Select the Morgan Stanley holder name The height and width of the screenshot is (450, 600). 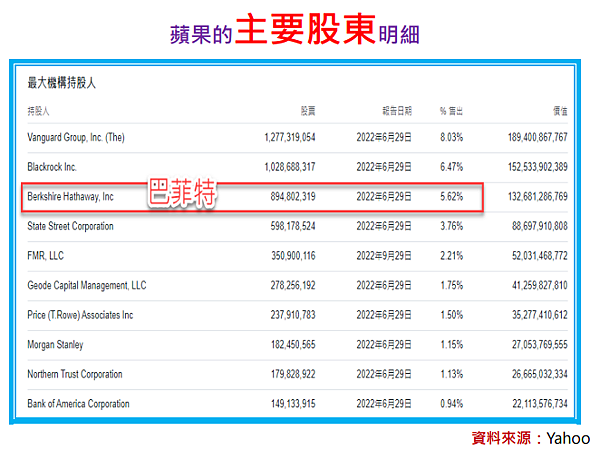pyautogui.click(x=55, y=345)
